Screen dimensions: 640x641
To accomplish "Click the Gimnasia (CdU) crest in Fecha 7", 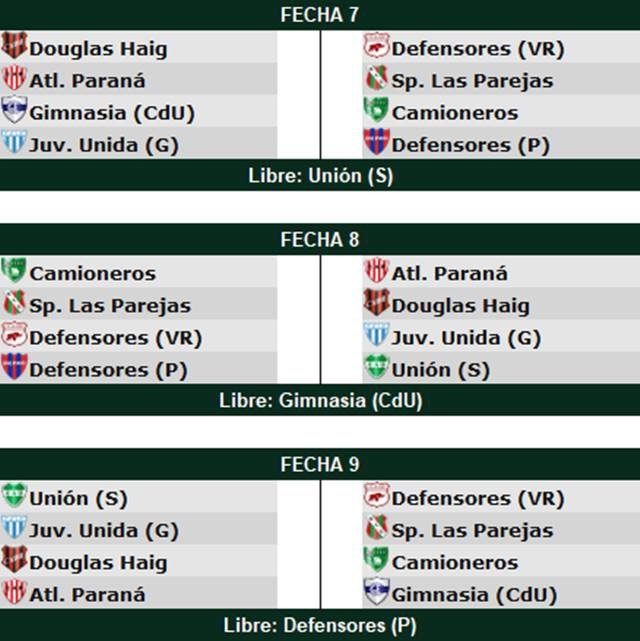I will (14, 111).
